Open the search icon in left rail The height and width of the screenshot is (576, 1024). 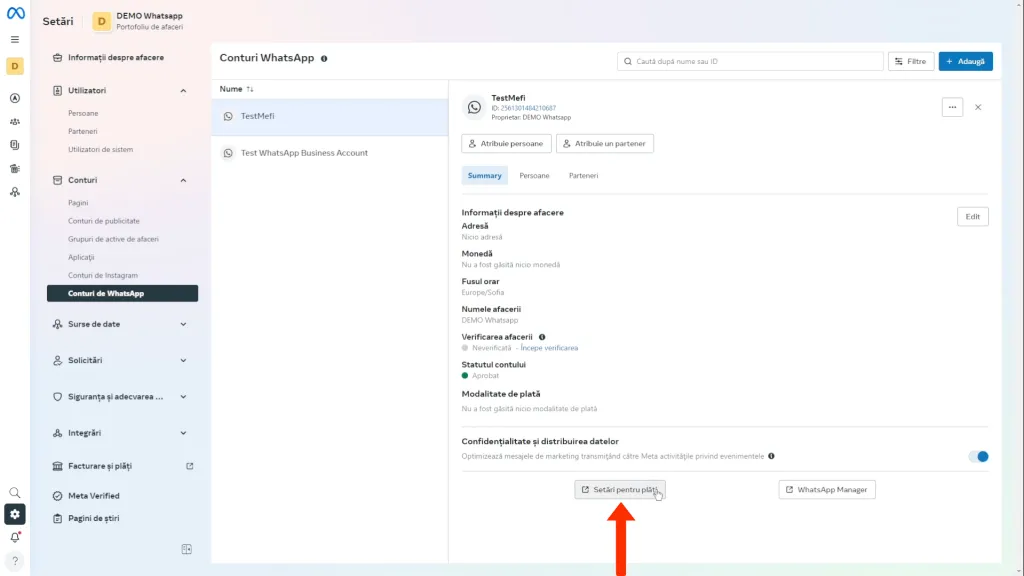click(x=14, y=492)
